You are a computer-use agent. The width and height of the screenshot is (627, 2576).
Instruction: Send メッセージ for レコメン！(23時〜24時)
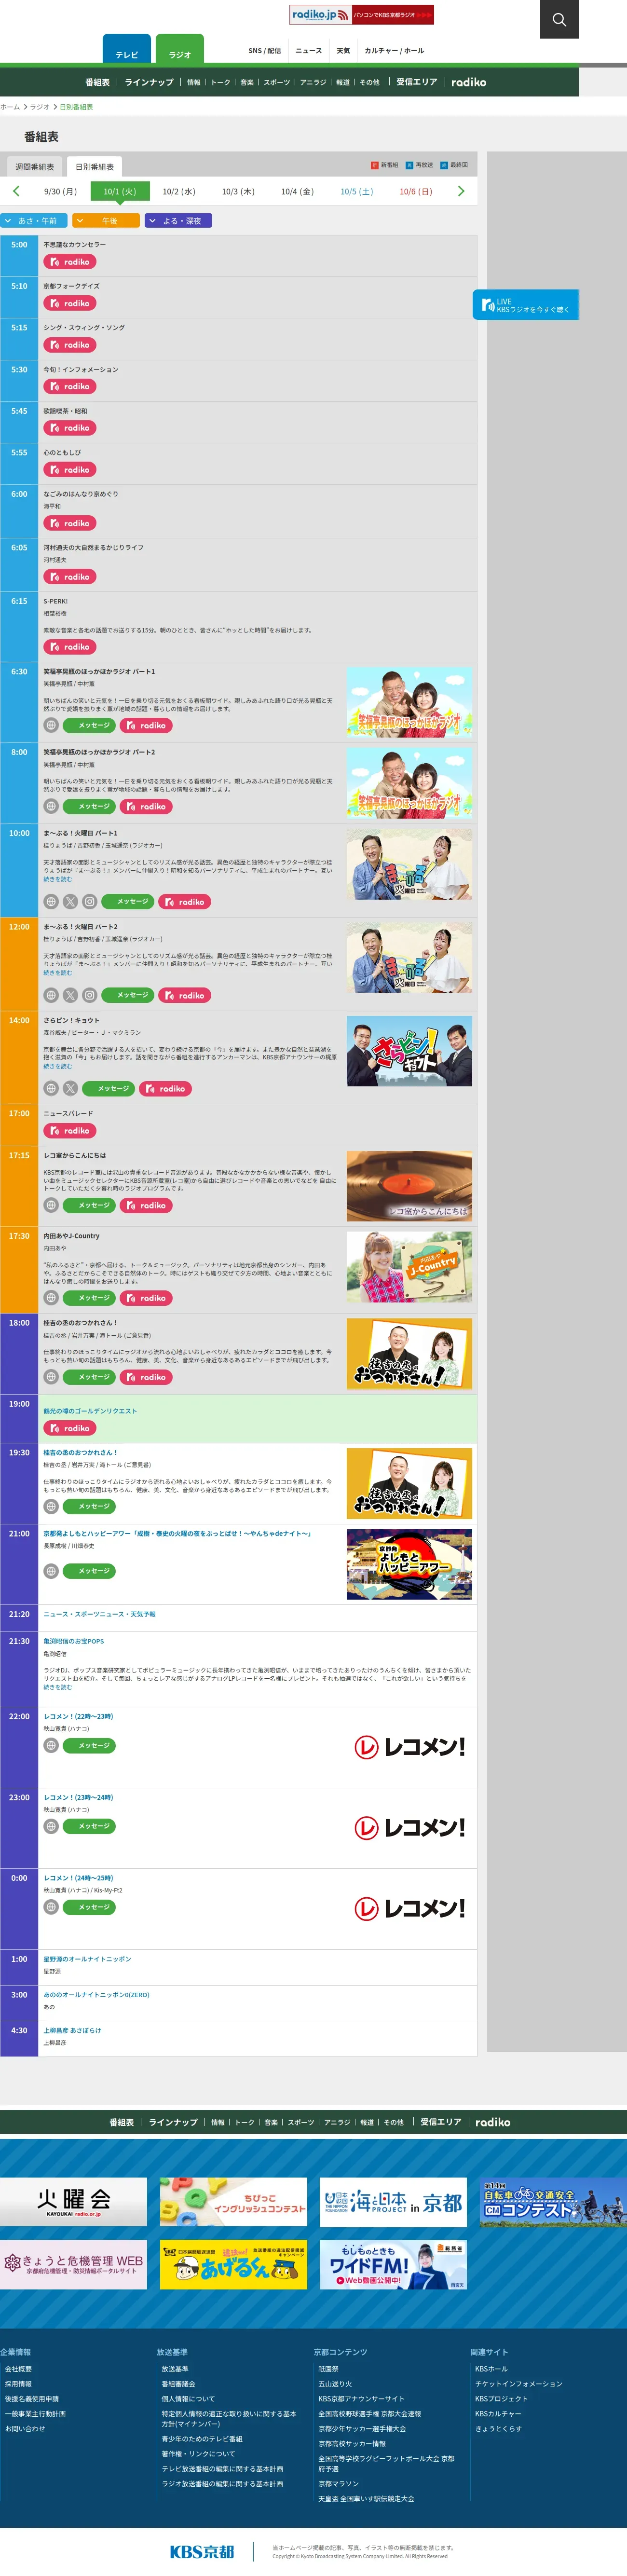pos(89,1826)
